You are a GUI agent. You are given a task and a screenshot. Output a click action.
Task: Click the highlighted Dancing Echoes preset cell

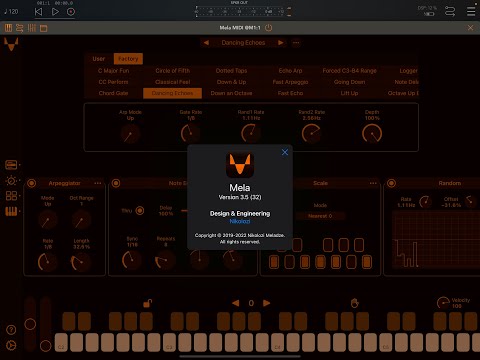pos(172,93)
